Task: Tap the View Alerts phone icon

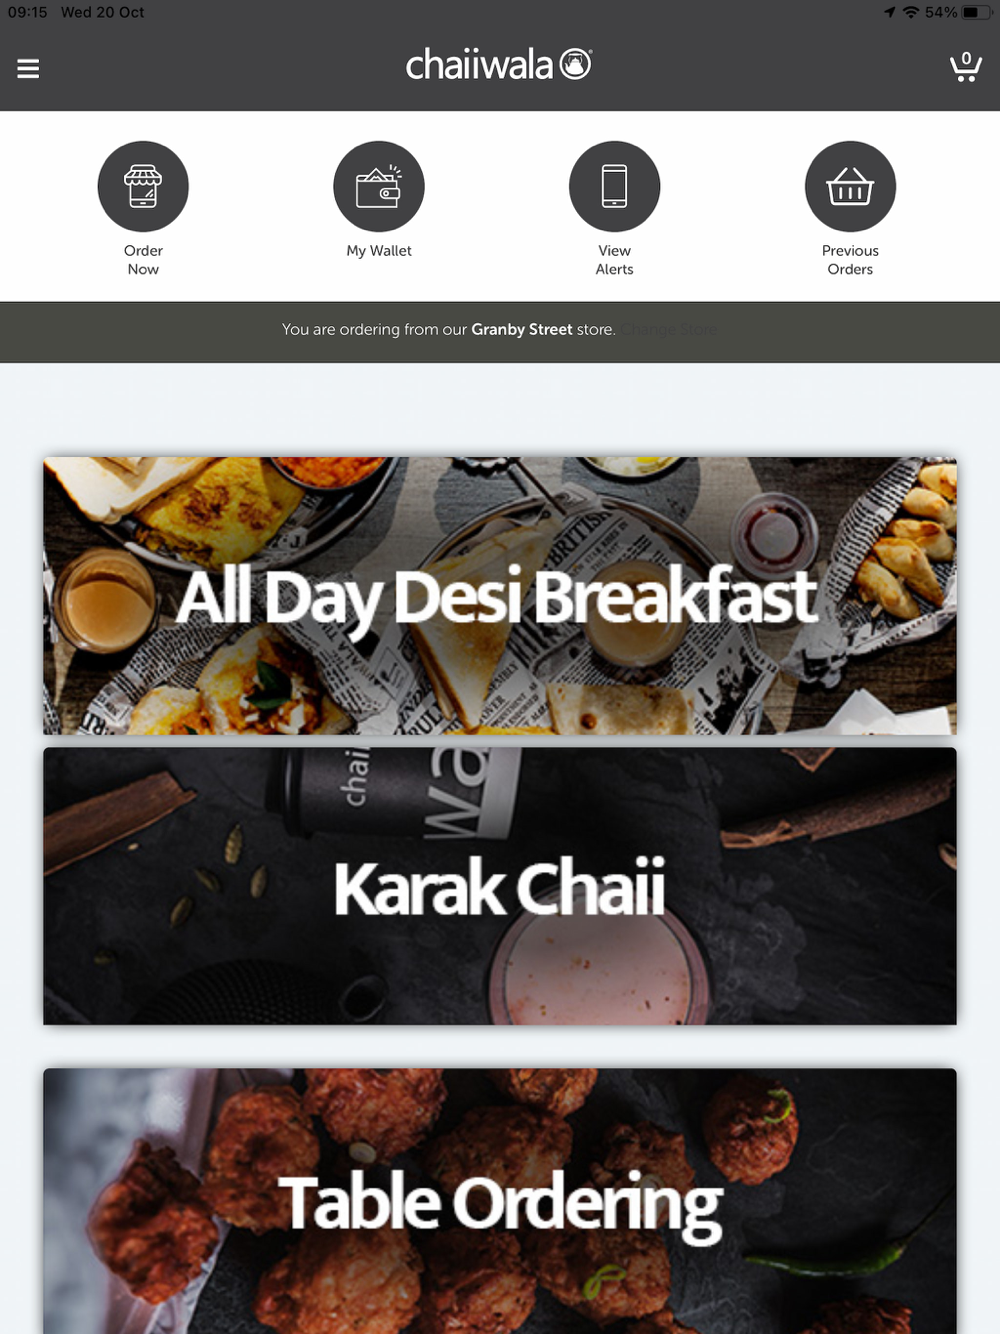Action: pos(615,187)
